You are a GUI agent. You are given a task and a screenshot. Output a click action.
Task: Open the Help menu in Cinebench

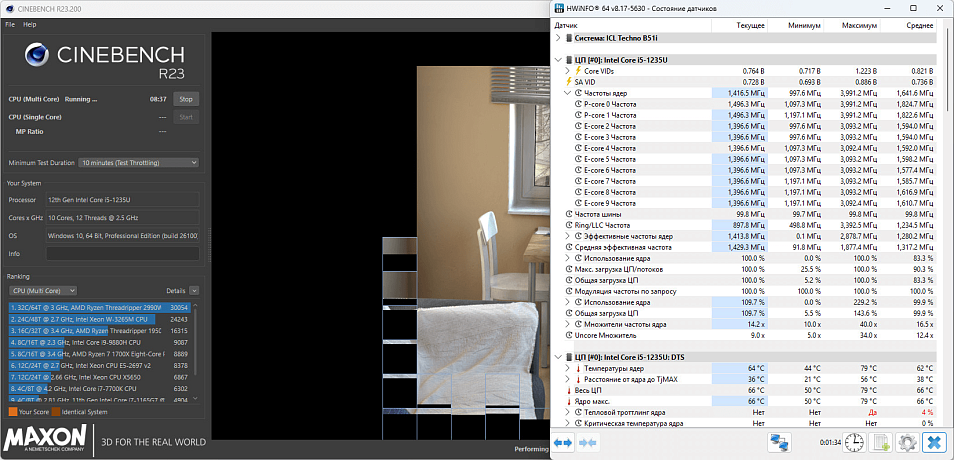(x=29, y=24)
